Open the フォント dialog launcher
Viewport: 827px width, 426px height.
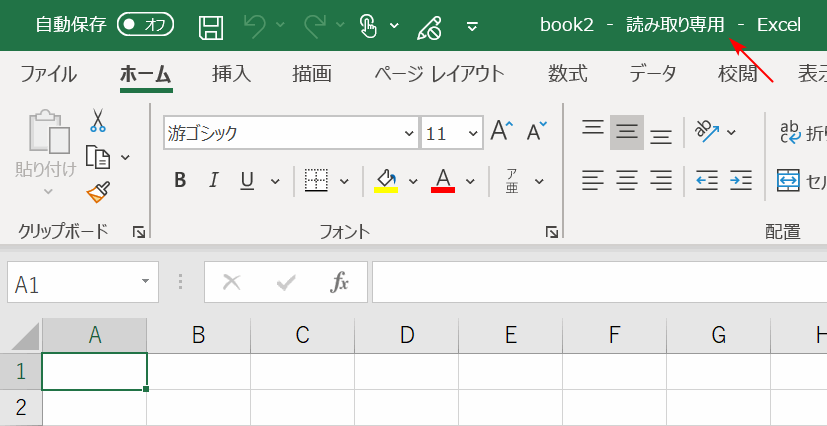click(x=552, y=232)
